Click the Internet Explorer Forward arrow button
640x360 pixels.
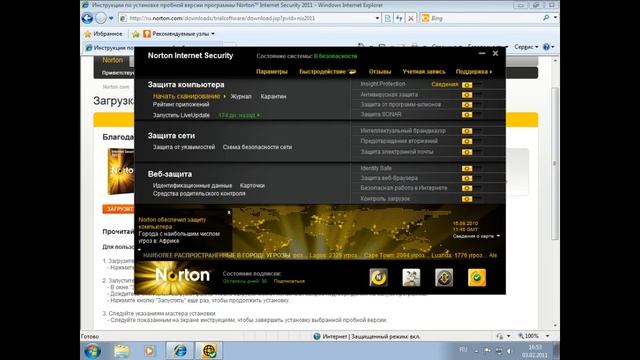100,18
